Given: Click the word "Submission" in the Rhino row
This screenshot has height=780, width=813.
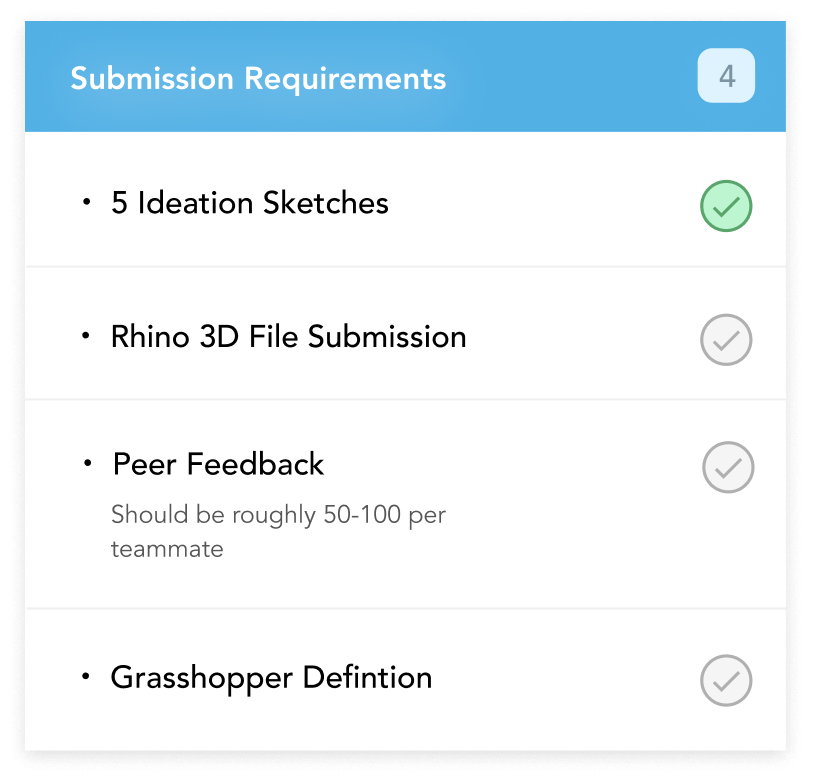Looking at the screenshot, I should pyautogui.click(x=387, y=337).
